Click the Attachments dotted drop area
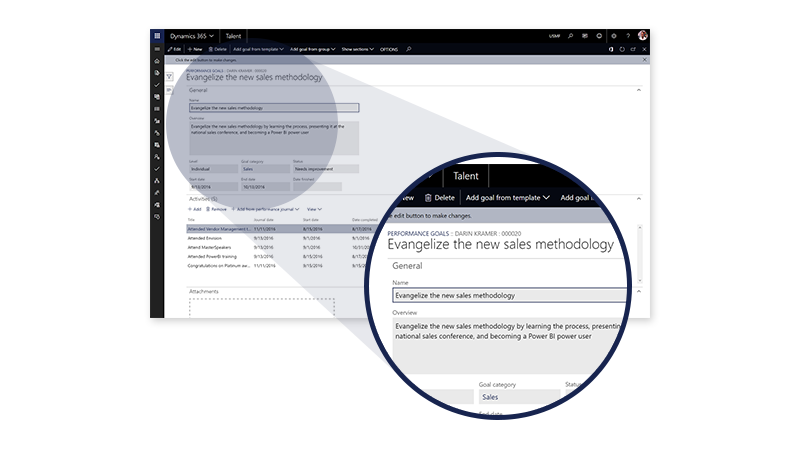The image size is (800, 450). pos(262,308)
